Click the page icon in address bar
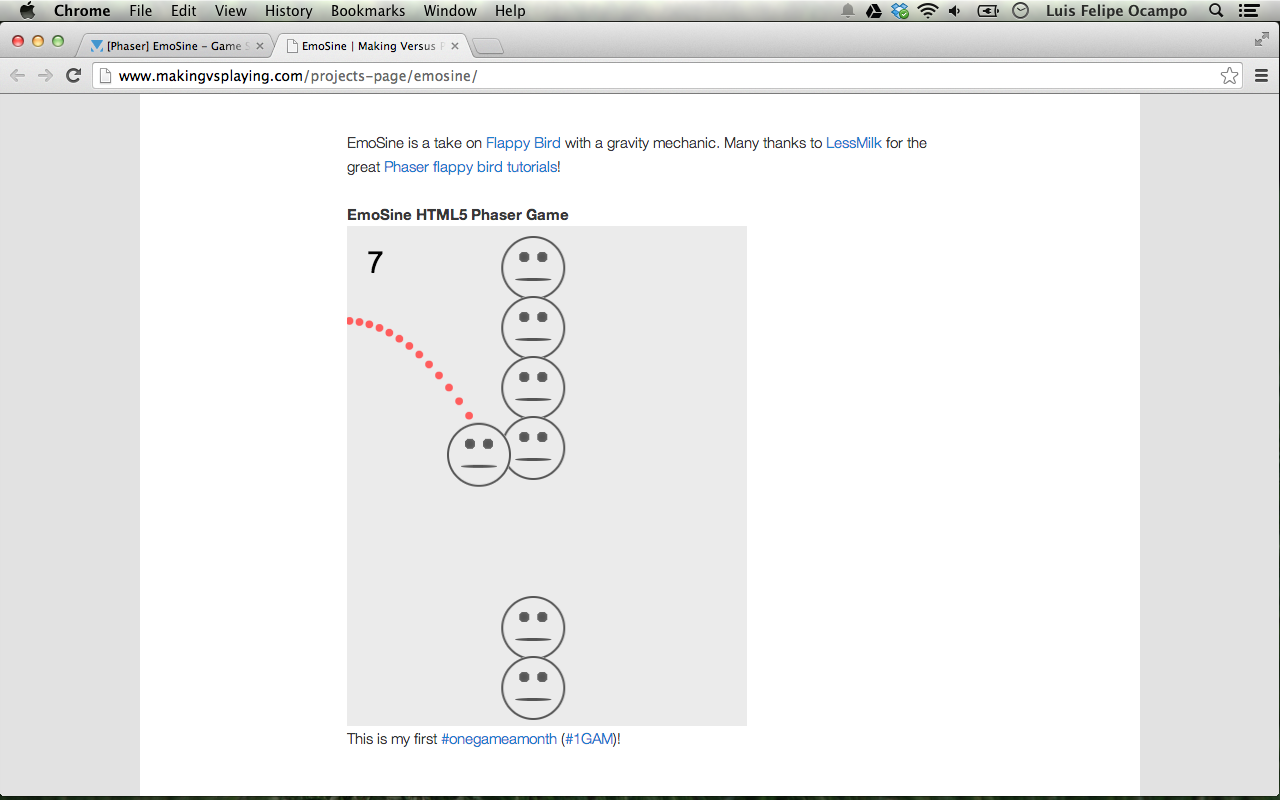The image size is (1280, 800). [x=105, y=76]
